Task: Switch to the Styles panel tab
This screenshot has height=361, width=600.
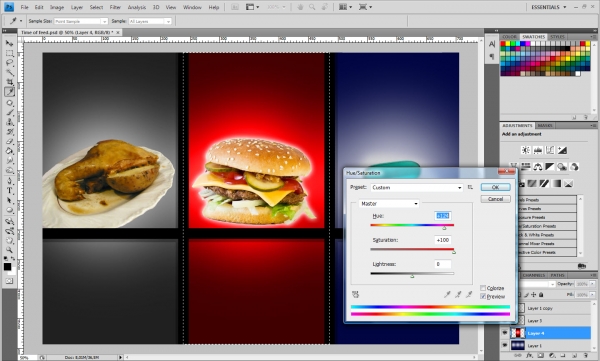Action: click(557, 37)
